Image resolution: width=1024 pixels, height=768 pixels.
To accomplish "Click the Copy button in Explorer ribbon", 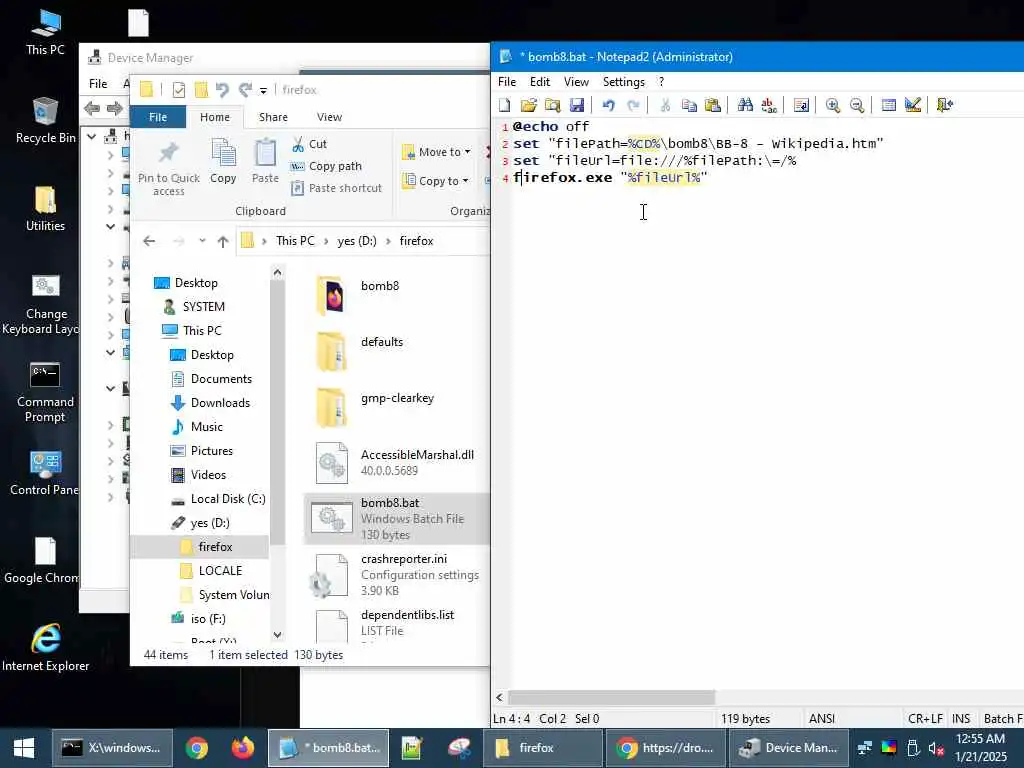I will [223, 161].
